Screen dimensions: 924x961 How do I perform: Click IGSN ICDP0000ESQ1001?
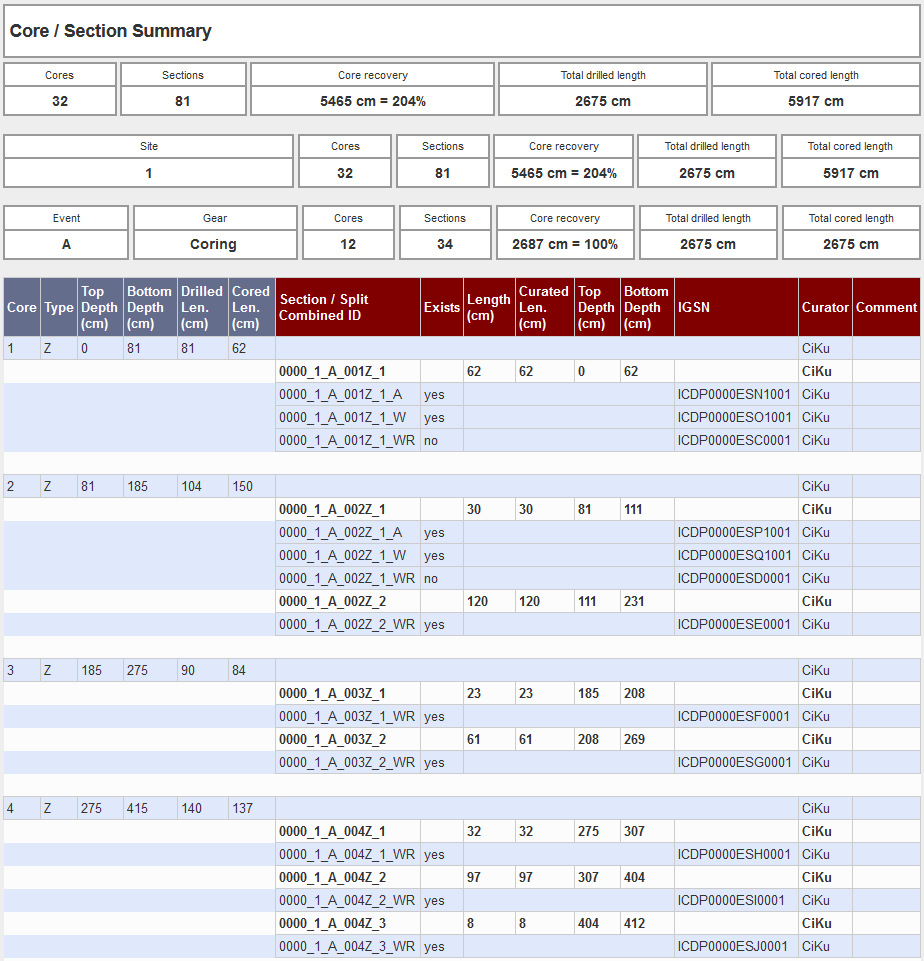pos(734,555)
